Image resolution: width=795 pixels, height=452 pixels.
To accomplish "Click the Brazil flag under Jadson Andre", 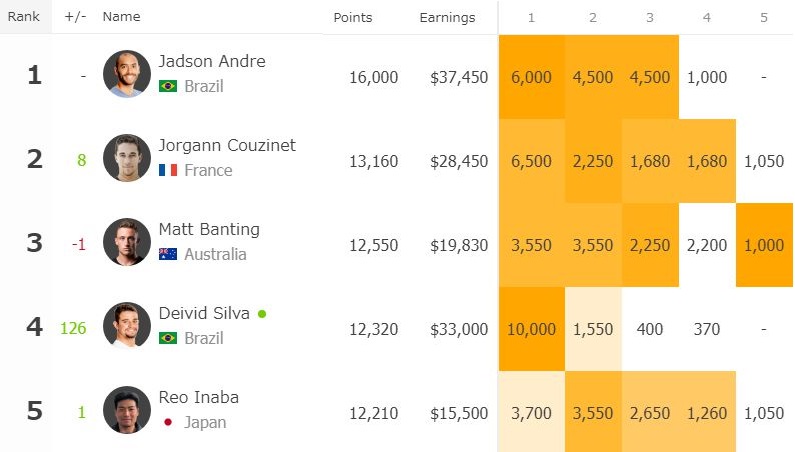I will (168, 86).
